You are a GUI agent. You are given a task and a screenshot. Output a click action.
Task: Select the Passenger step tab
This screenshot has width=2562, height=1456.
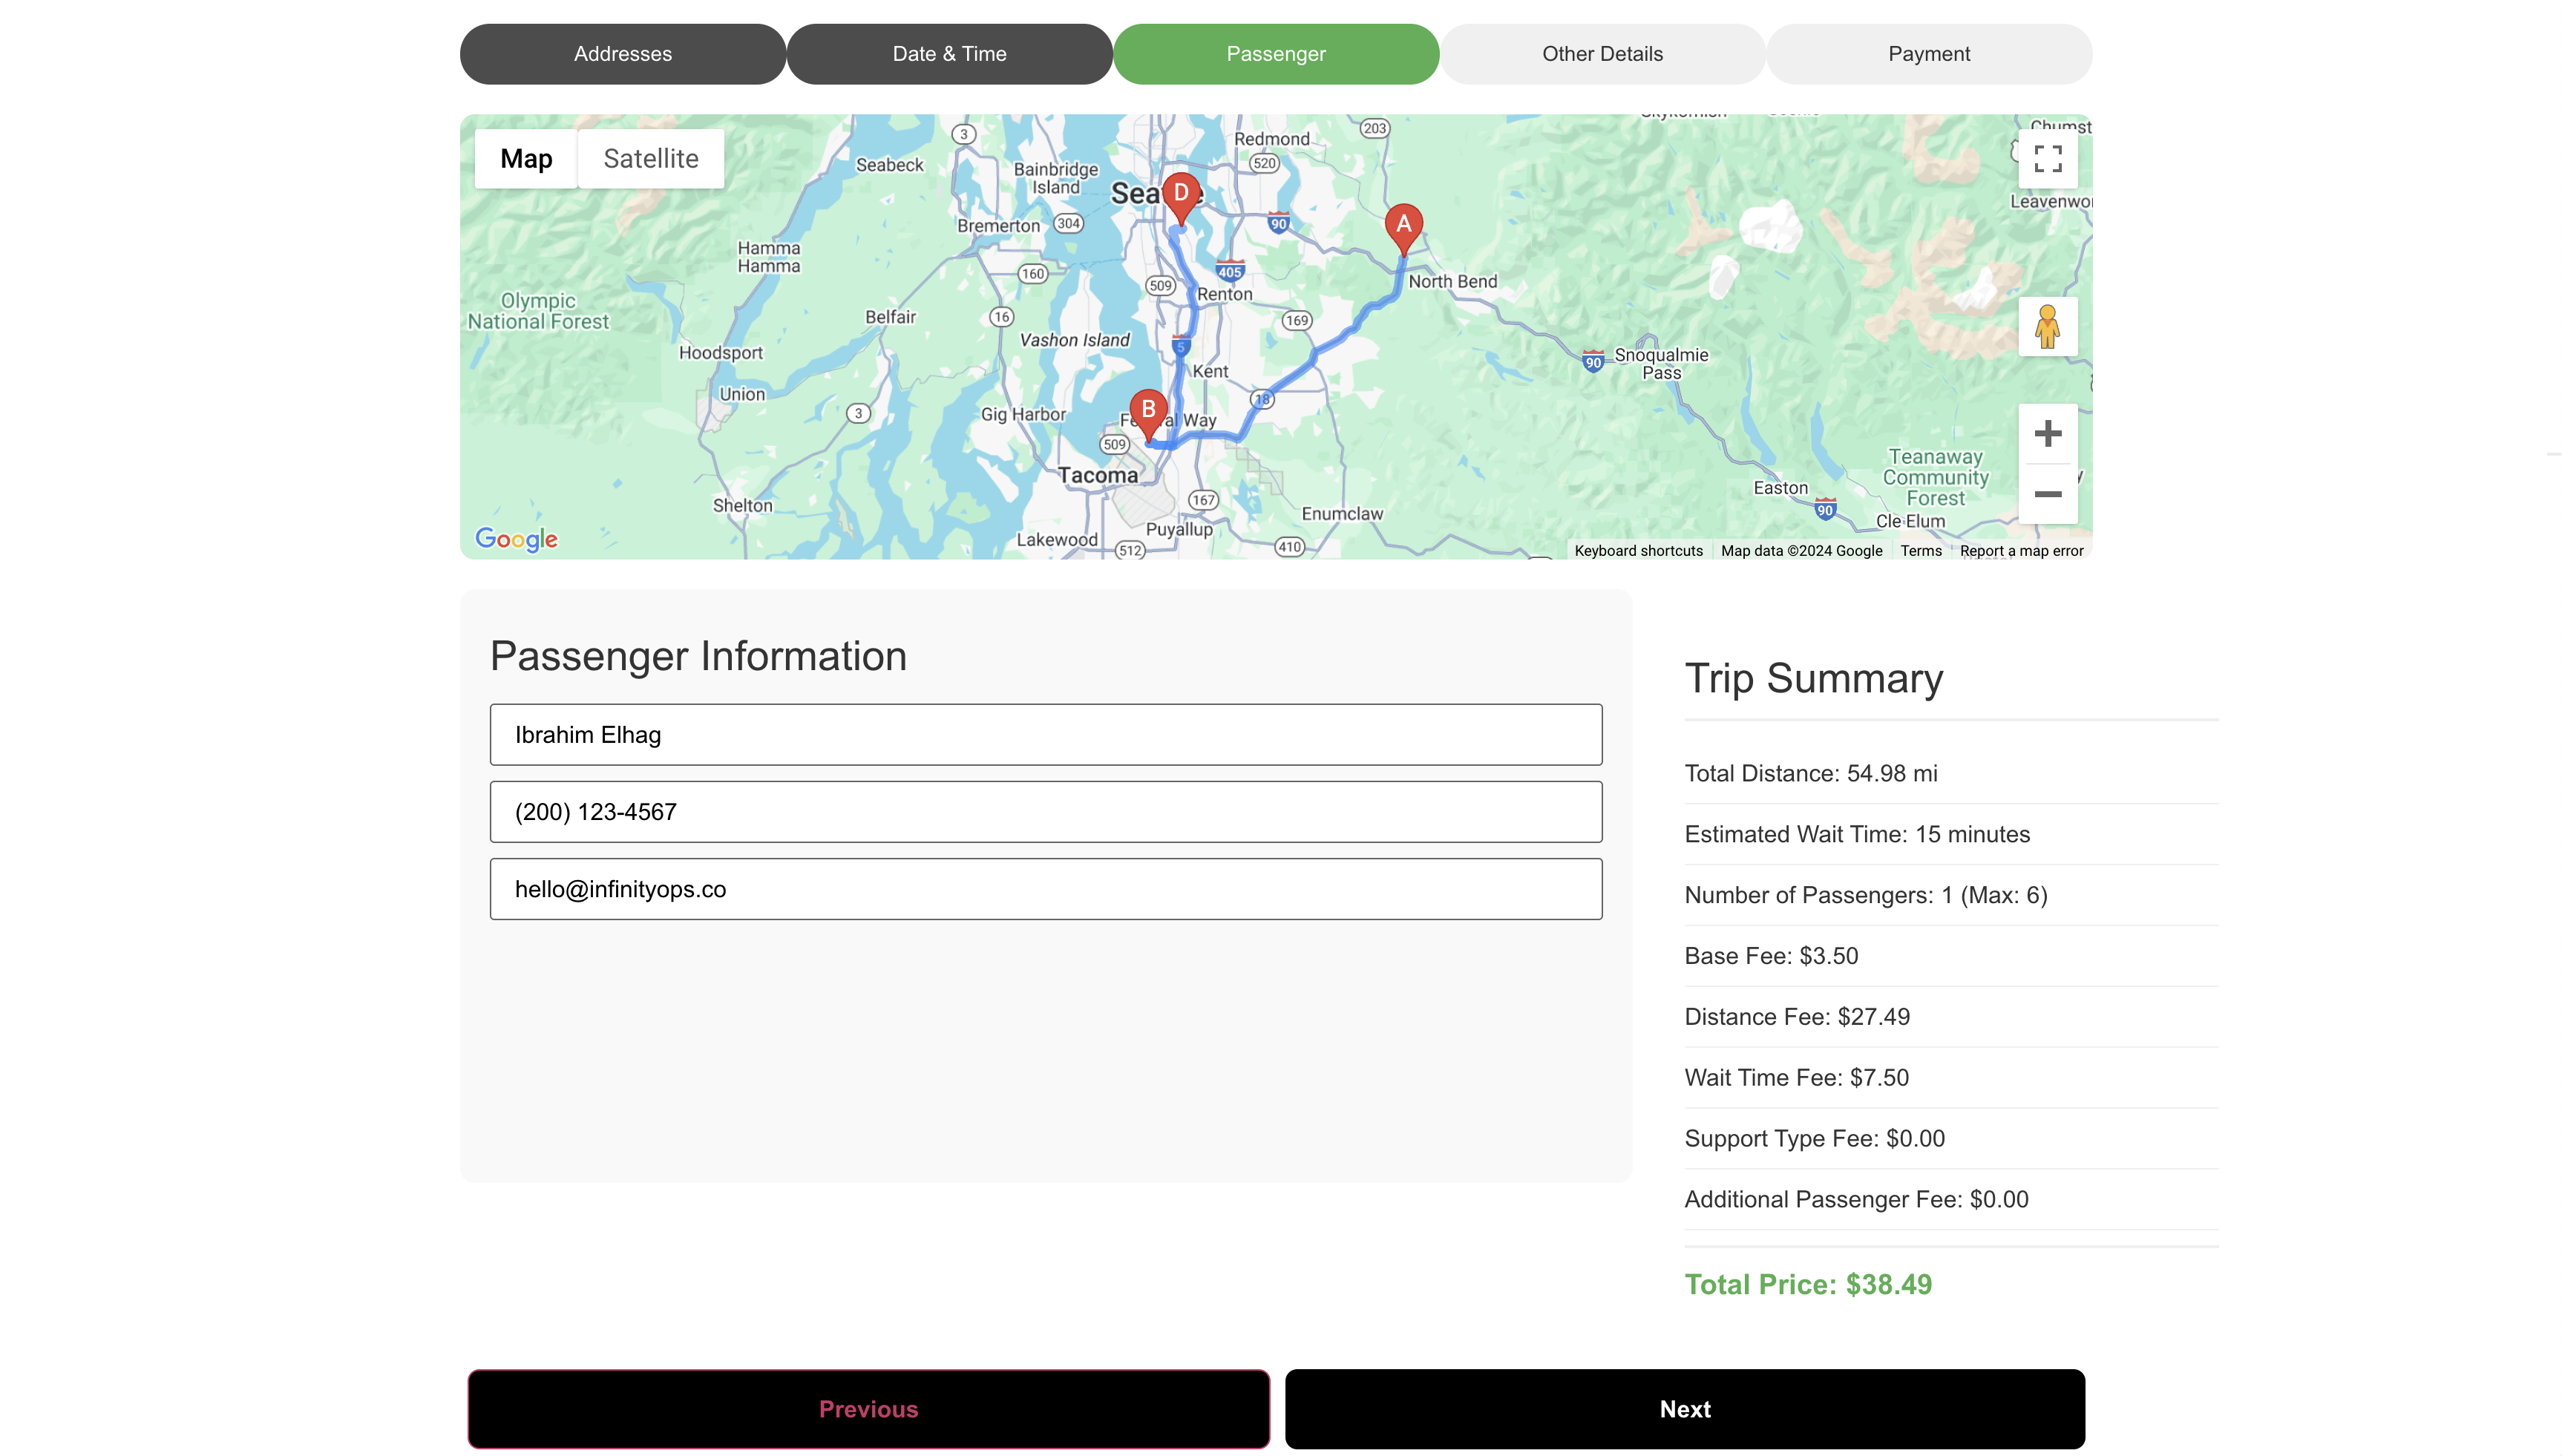pos(1276,54)
